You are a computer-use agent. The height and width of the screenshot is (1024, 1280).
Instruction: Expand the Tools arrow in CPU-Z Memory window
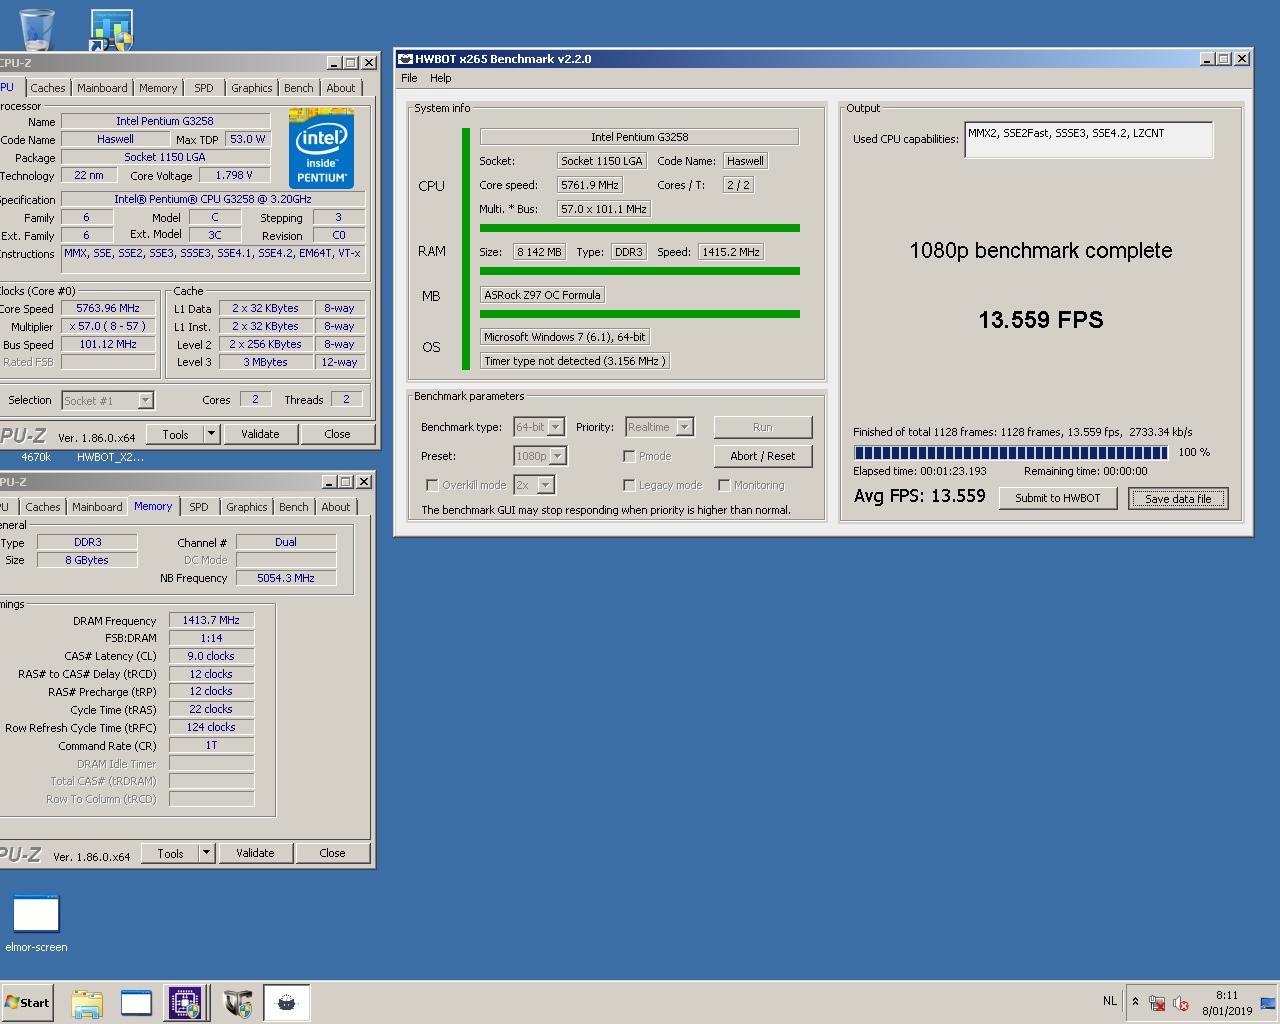(206, 853)
